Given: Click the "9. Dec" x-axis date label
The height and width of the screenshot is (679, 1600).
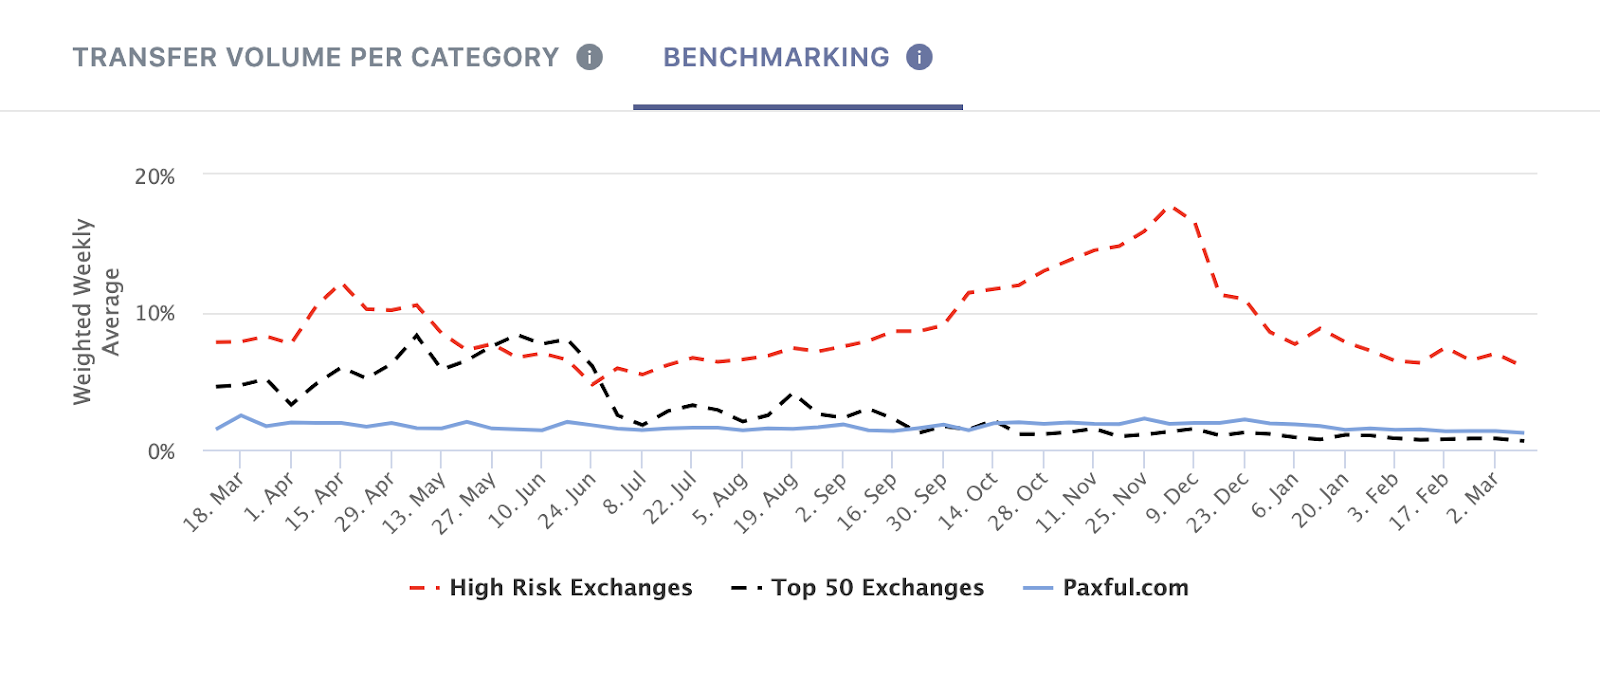Looking at the screenshot, I should coord(1172,499).
